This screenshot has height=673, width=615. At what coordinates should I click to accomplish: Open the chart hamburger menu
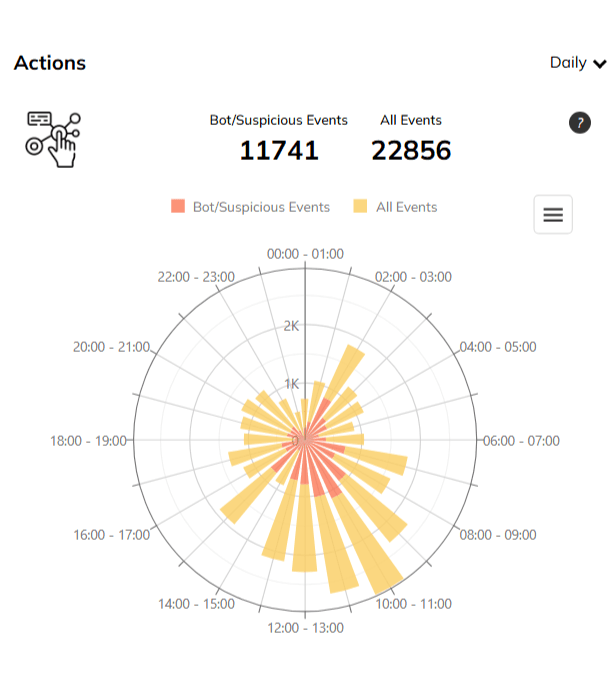click(x=552, y=215)
